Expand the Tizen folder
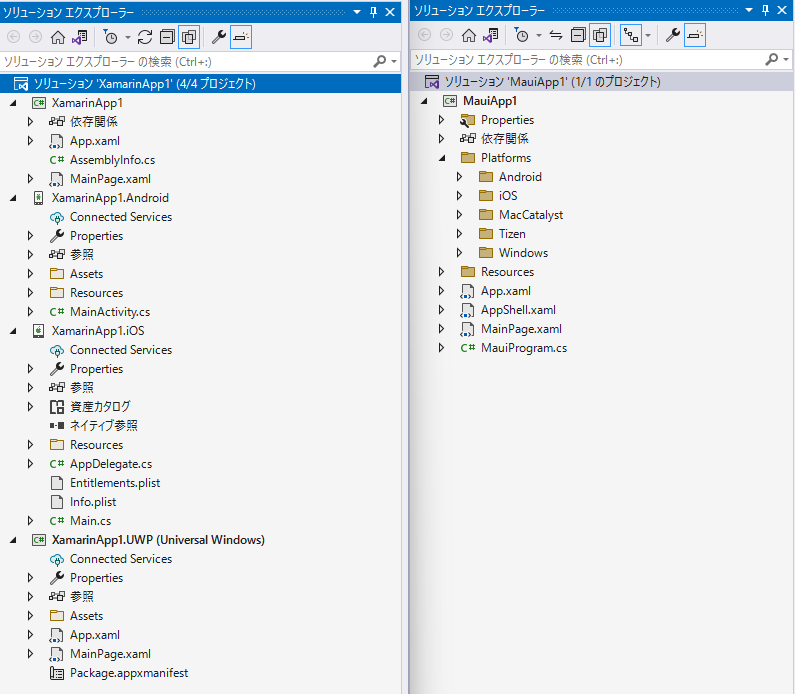This screenshot has width=795, height=694. (459, 234)
